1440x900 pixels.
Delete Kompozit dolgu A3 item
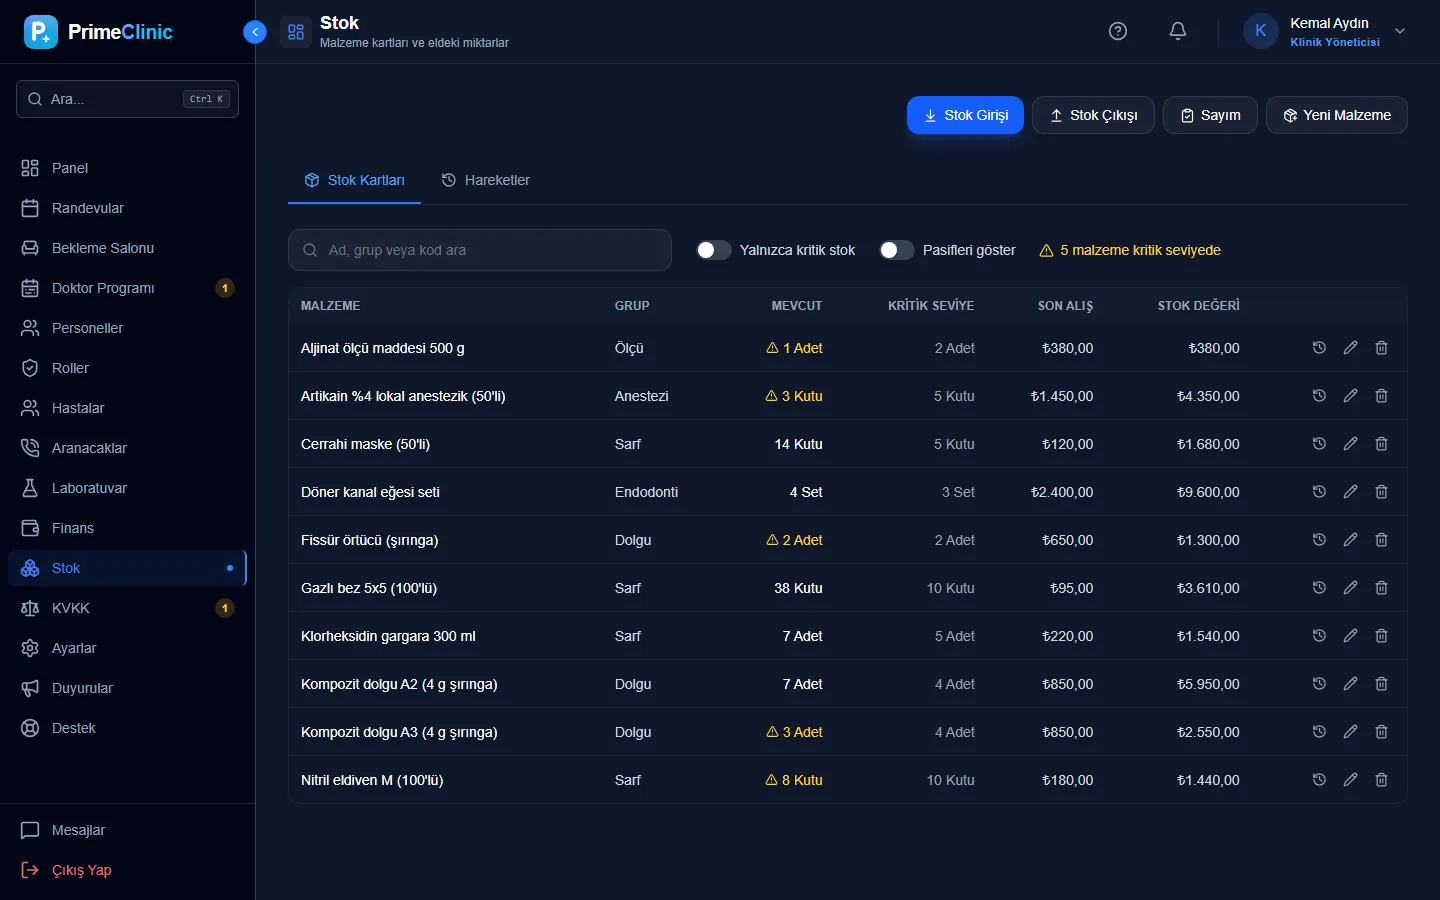point(1381,732)
